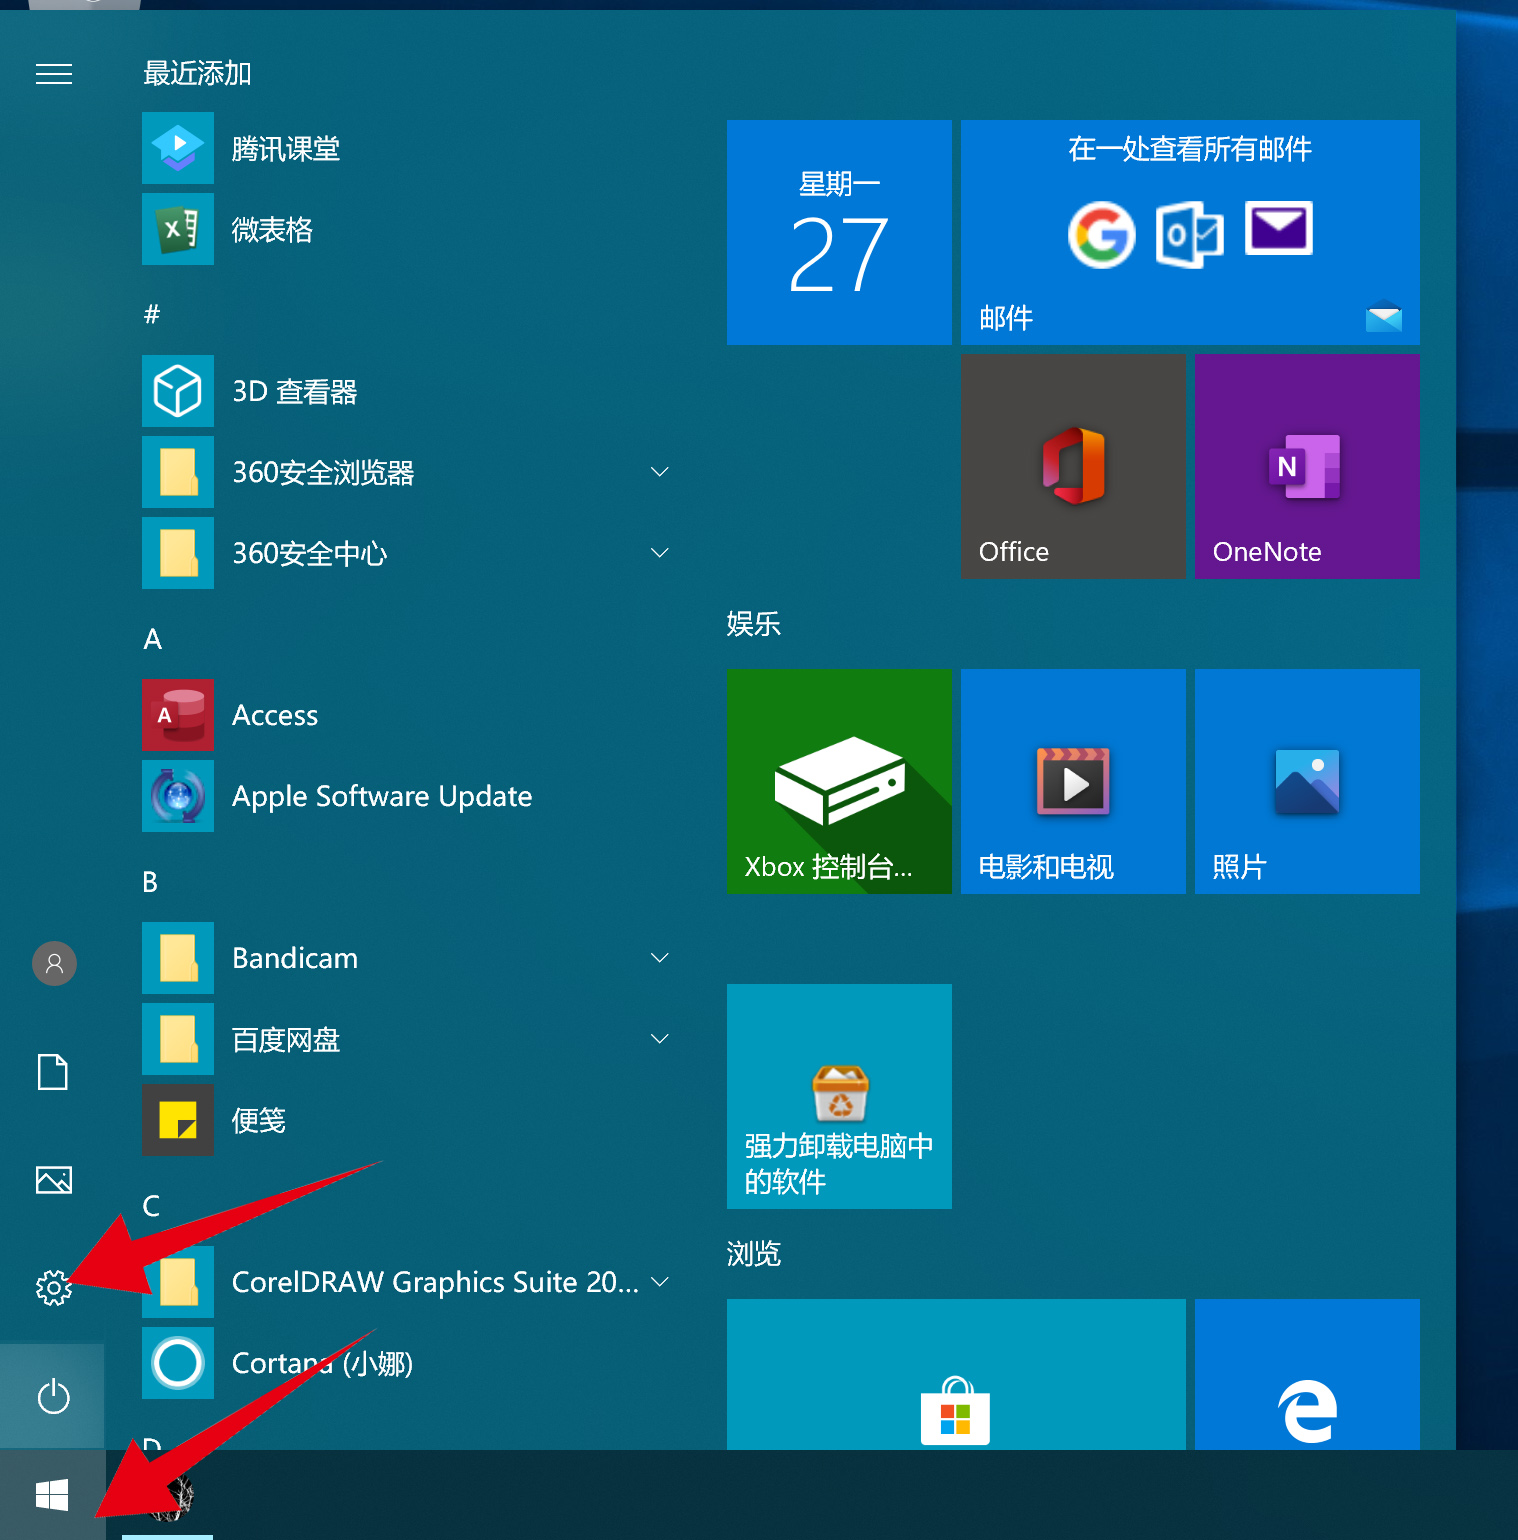Click the 娱乐 tile group title
This screenshot has width=1518, height=1540.
753,624
